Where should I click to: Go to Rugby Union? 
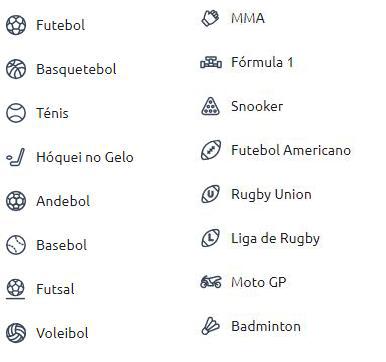(271, 194)
